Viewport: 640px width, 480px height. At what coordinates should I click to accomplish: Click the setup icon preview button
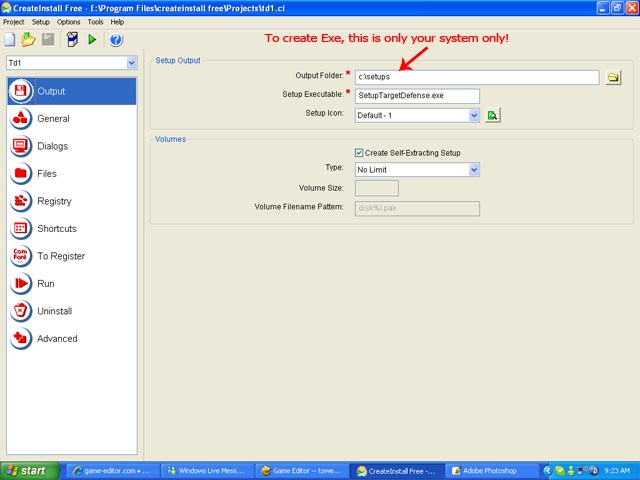tap(493, 116)
